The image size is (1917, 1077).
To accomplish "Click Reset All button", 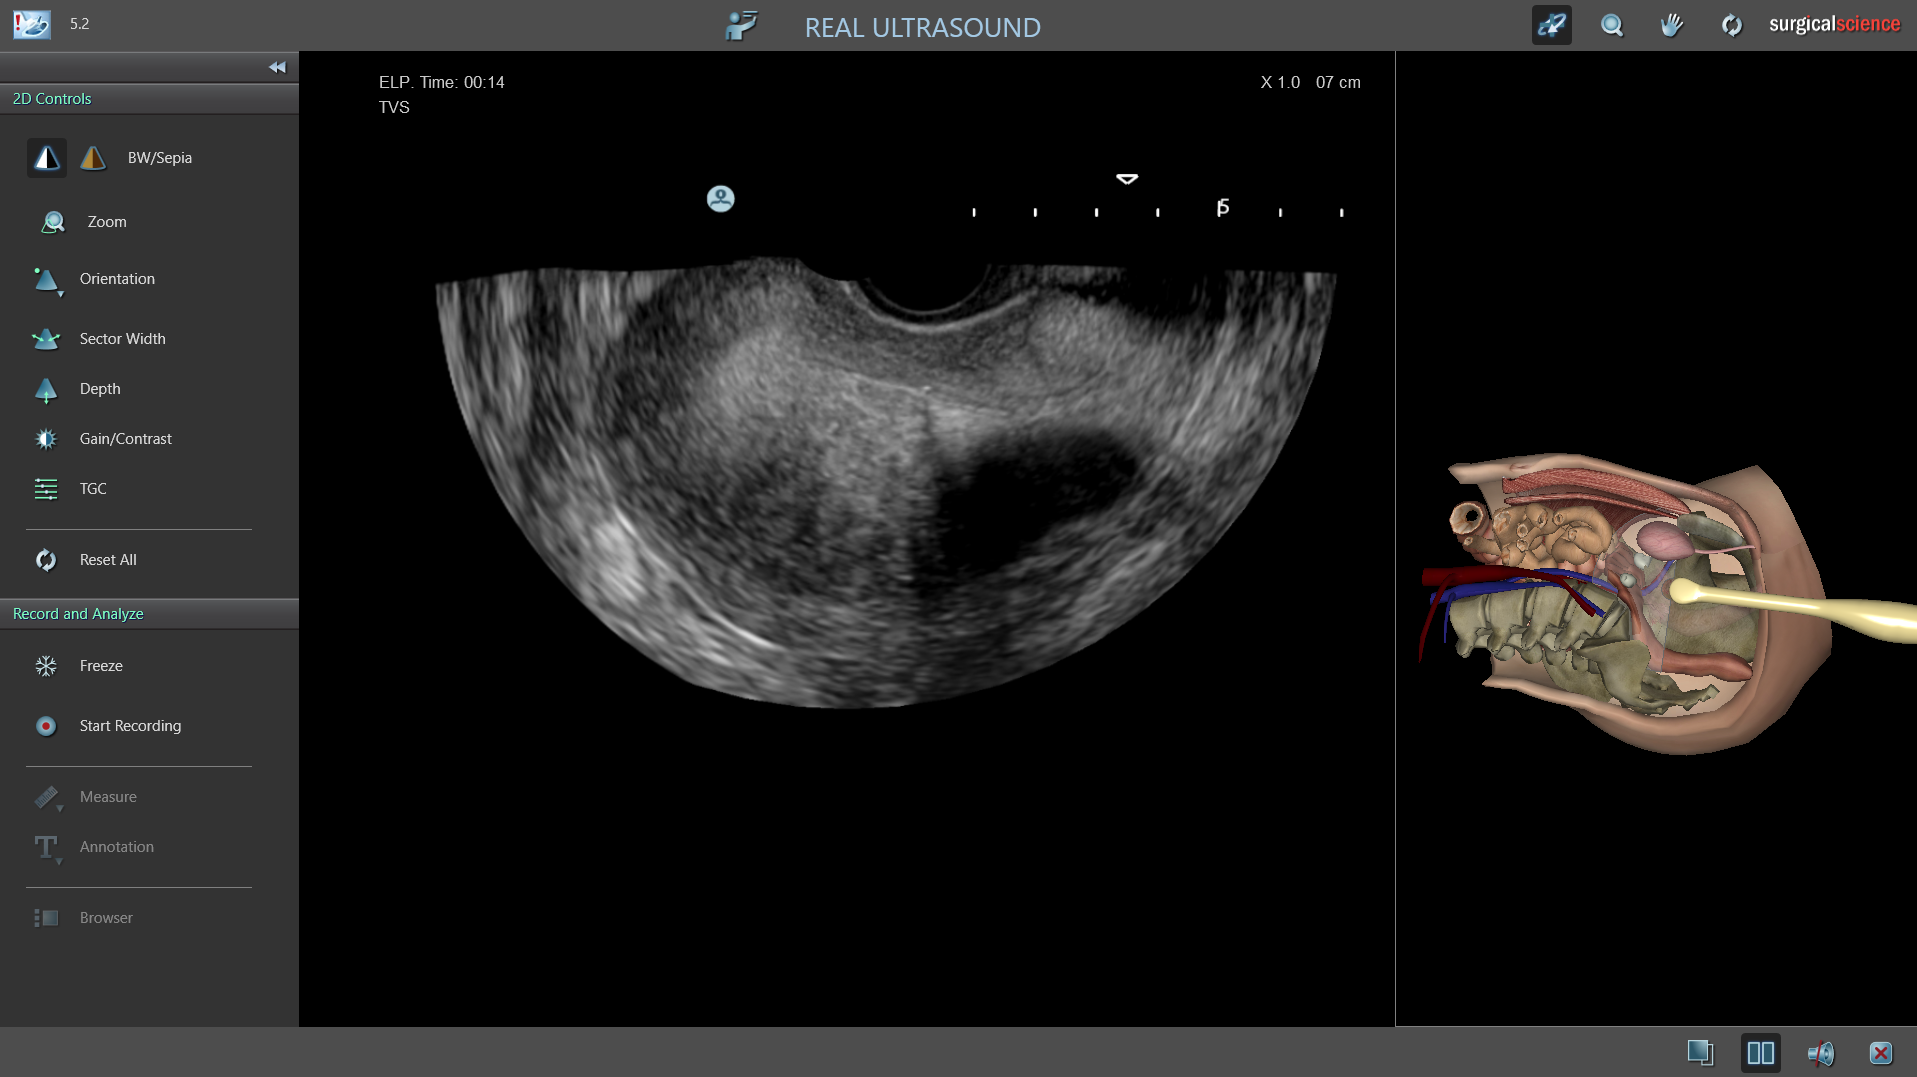I will coord(47,560).
